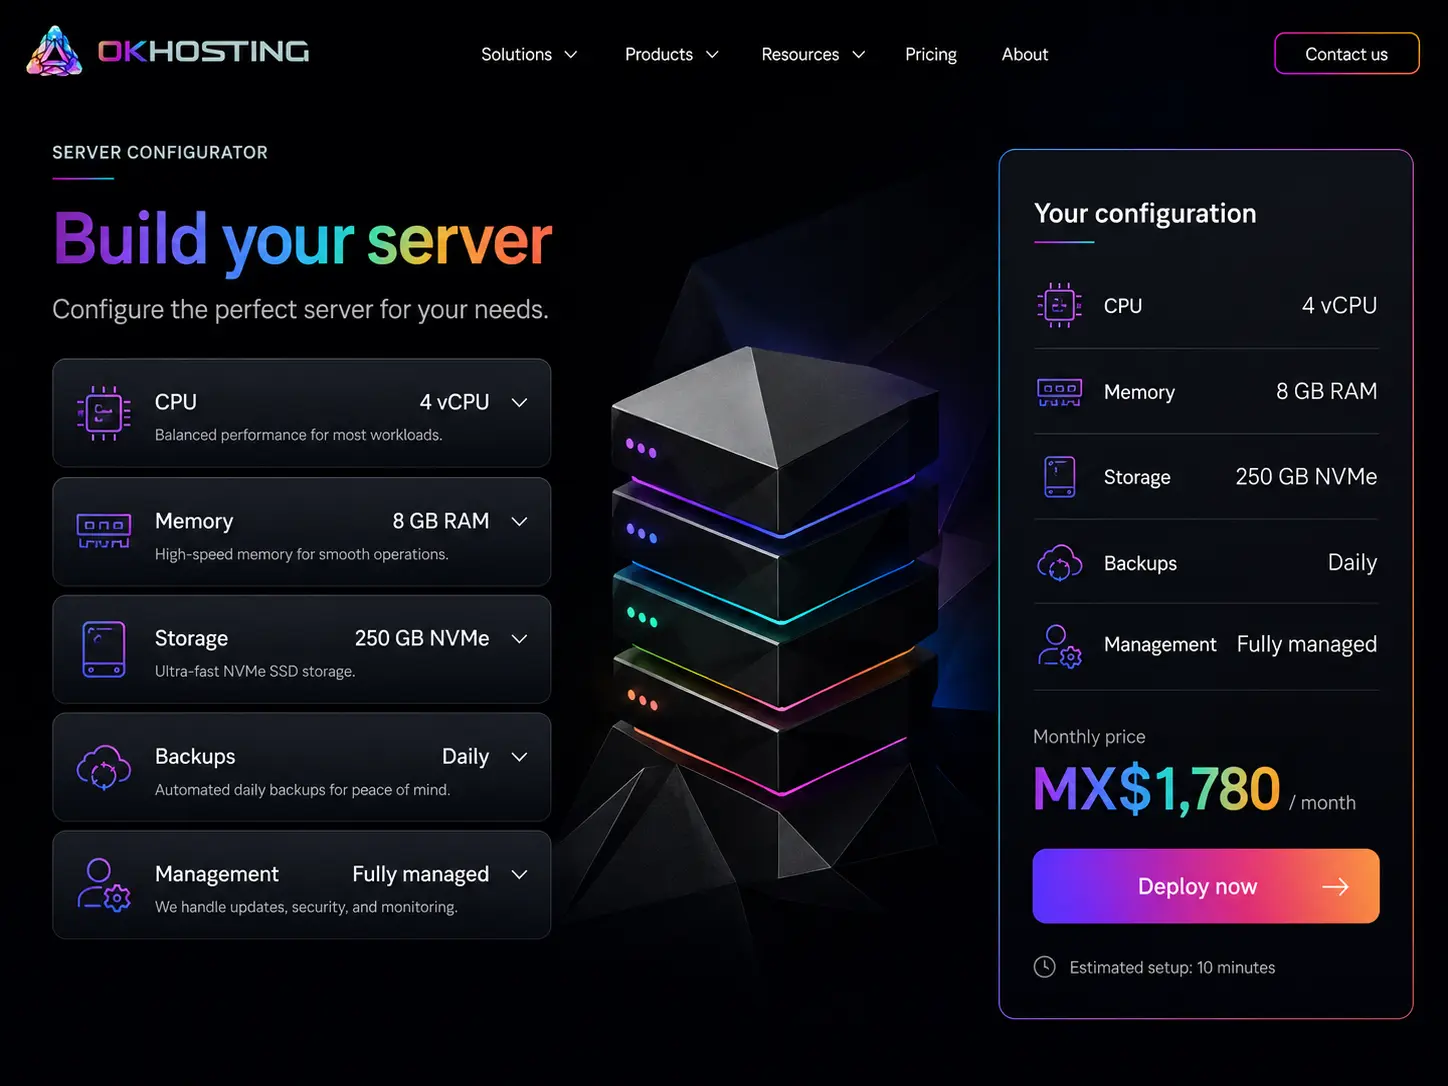Viewport: 1448px width, 1086px height.
Task: Click the "Build your server" heading
Action: pos(302,240)
